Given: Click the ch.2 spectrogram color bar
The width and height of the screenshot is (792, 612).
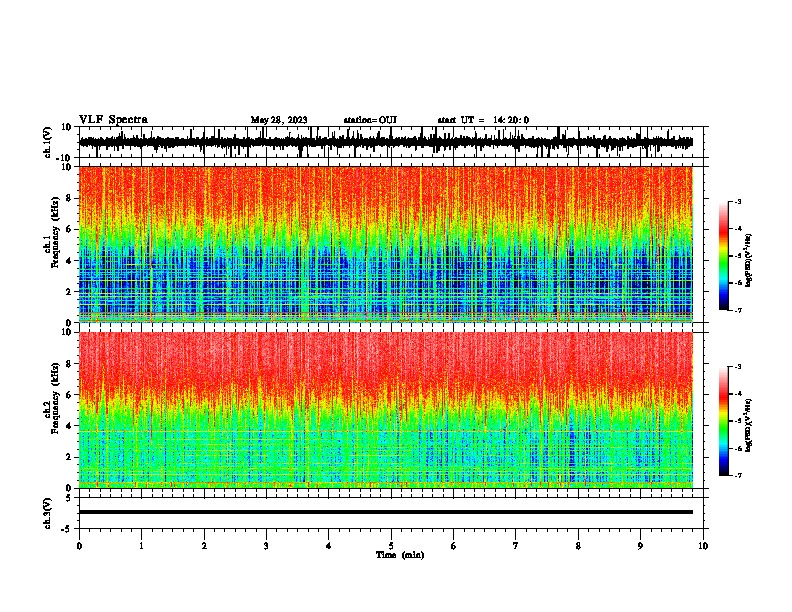Looking at the screenshot, I should pyautogui.click(x=724, y=421).
